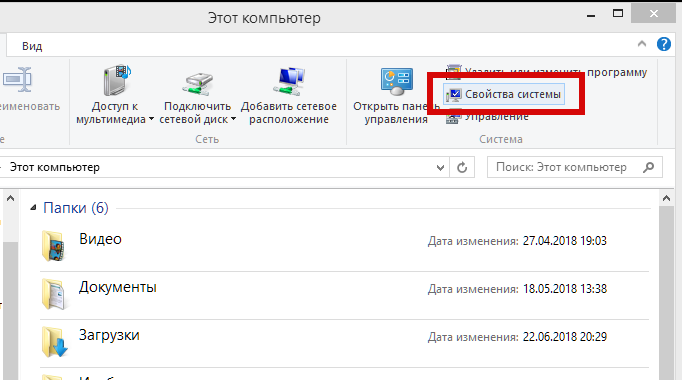Click the search magnifier icon
The image size is (682, 380).
(x=649, y=167)
